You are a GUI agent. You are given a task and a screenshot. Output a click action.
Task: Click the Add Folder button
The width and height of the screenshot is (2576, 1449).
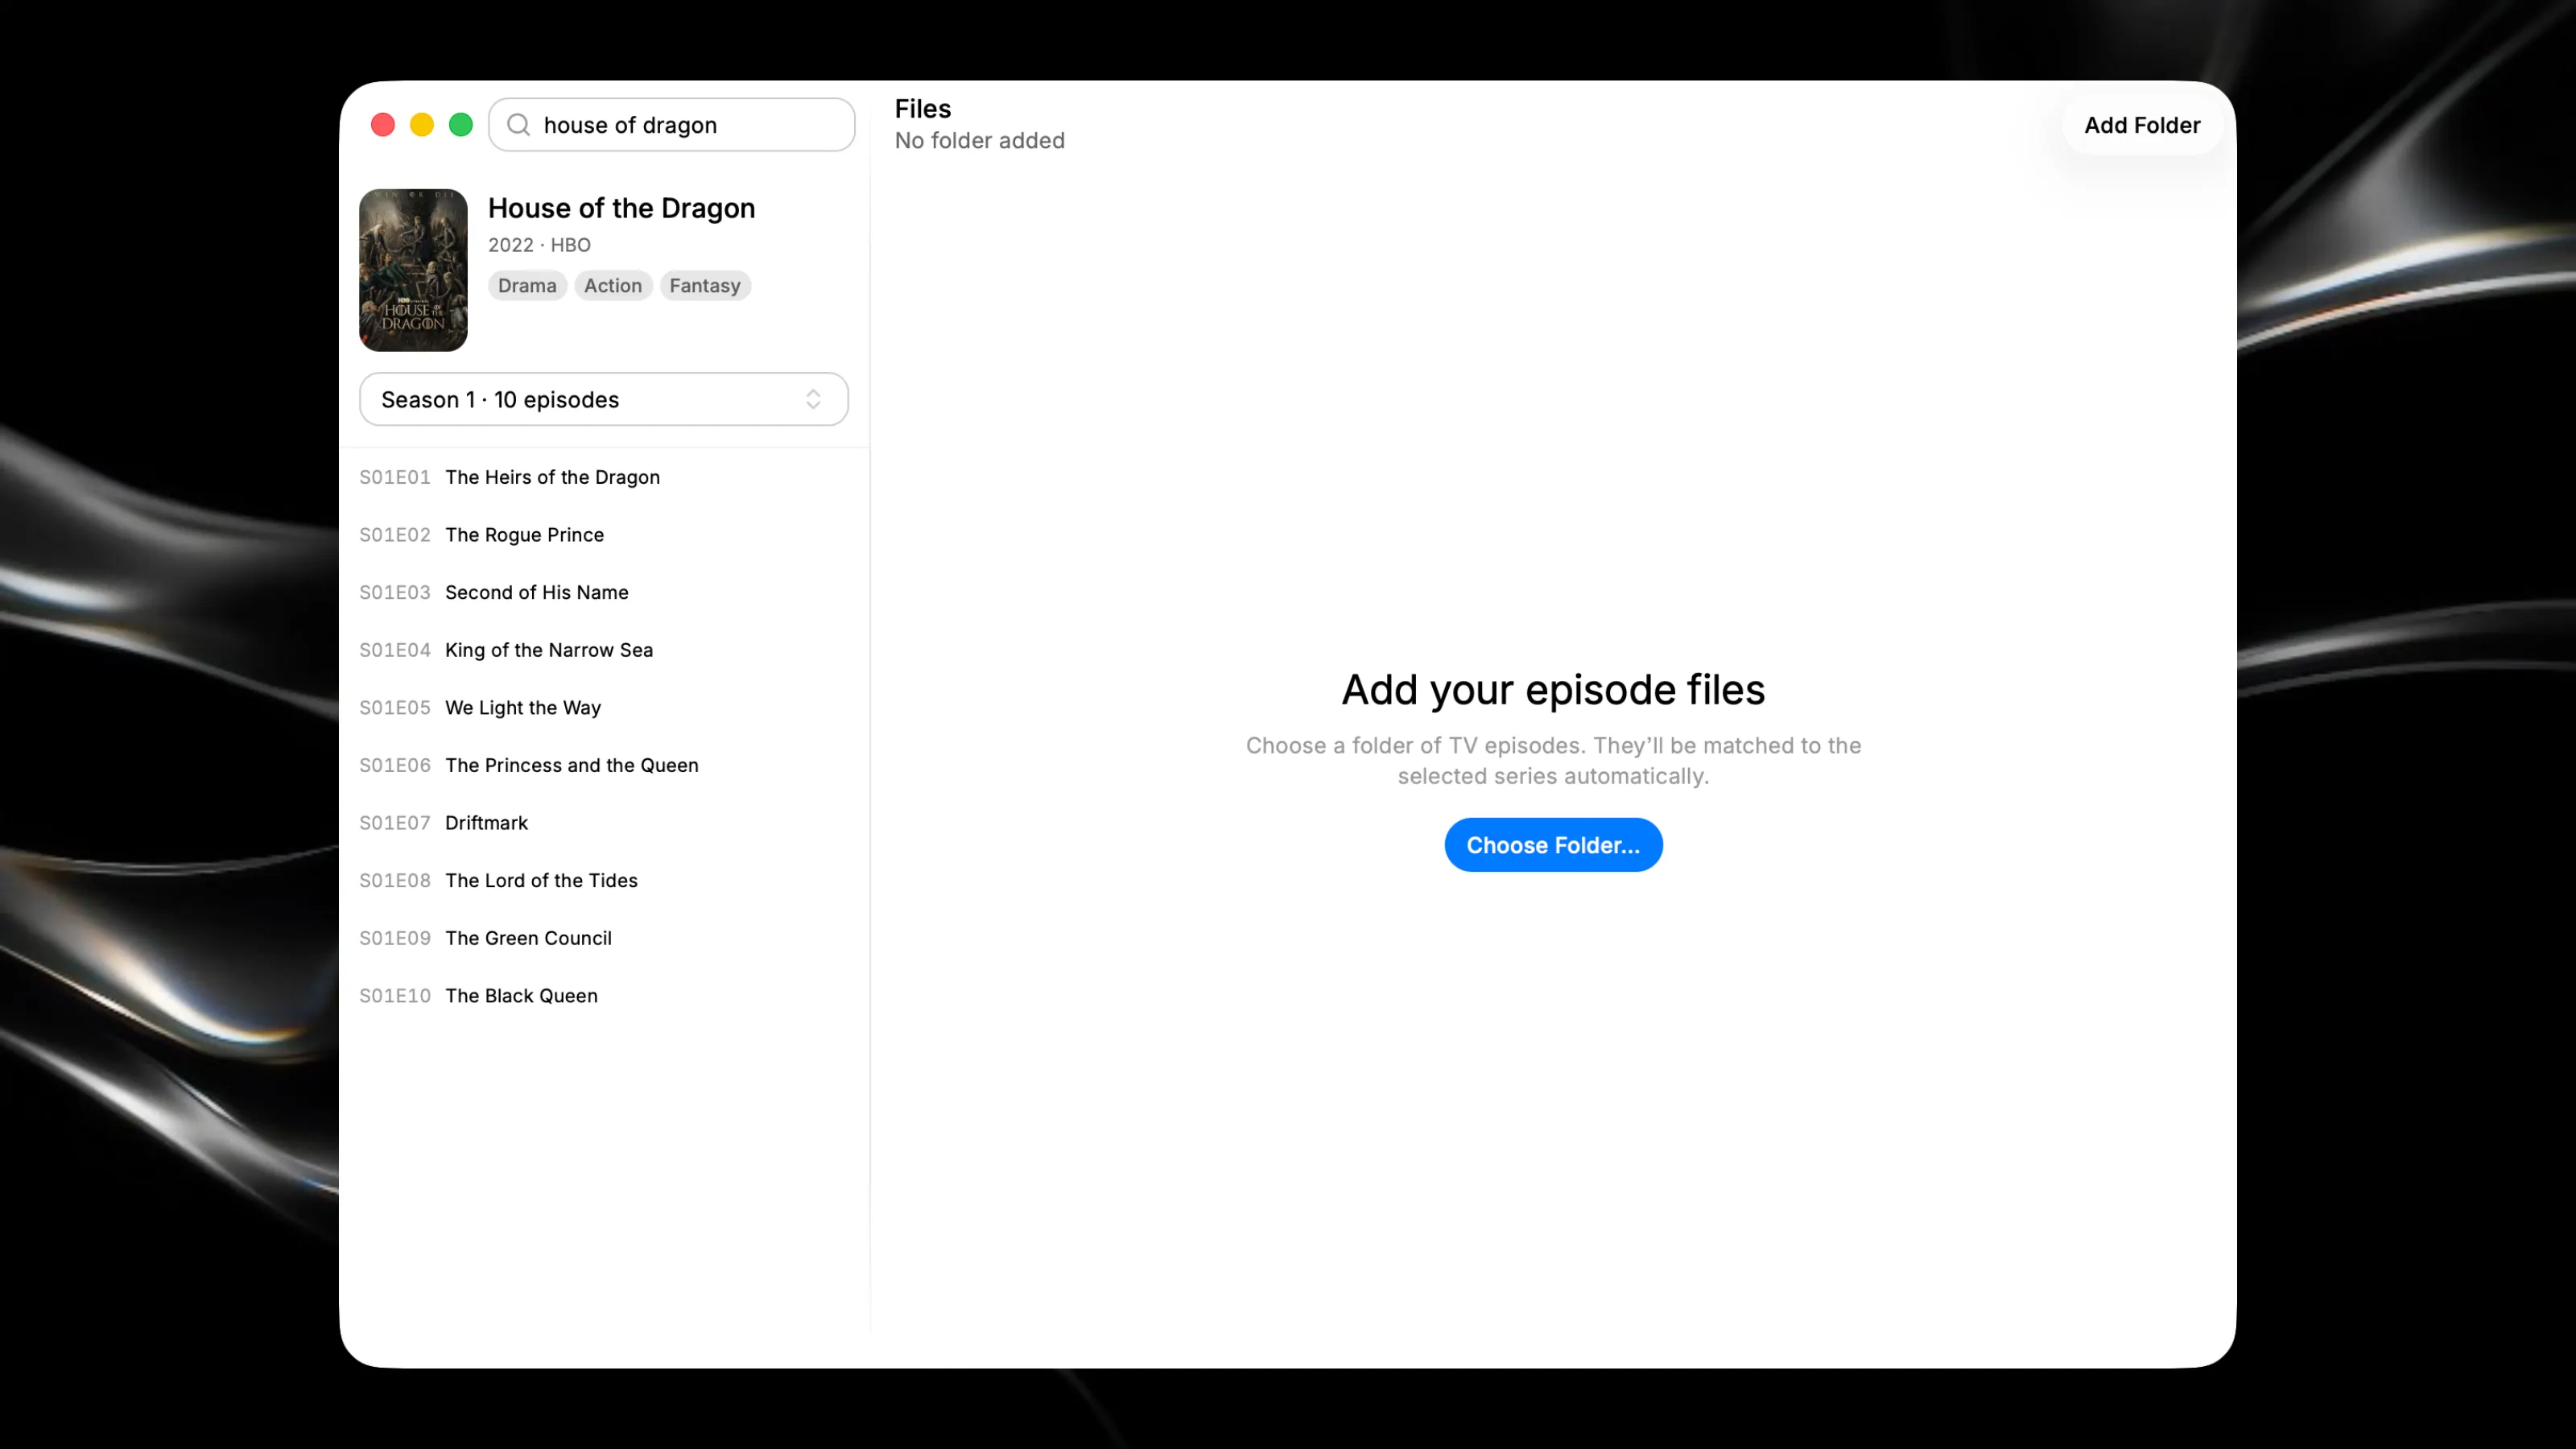(x=2142, y=125)
